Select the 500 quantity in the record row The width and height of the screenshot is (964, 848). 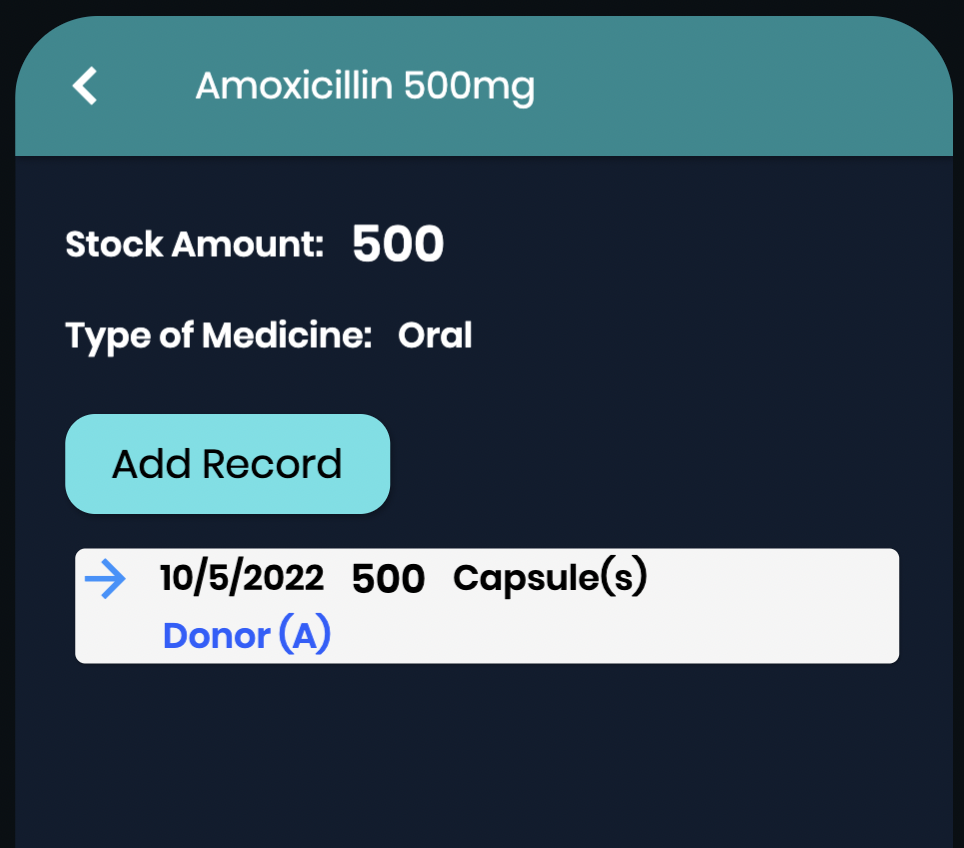point(388,579)
